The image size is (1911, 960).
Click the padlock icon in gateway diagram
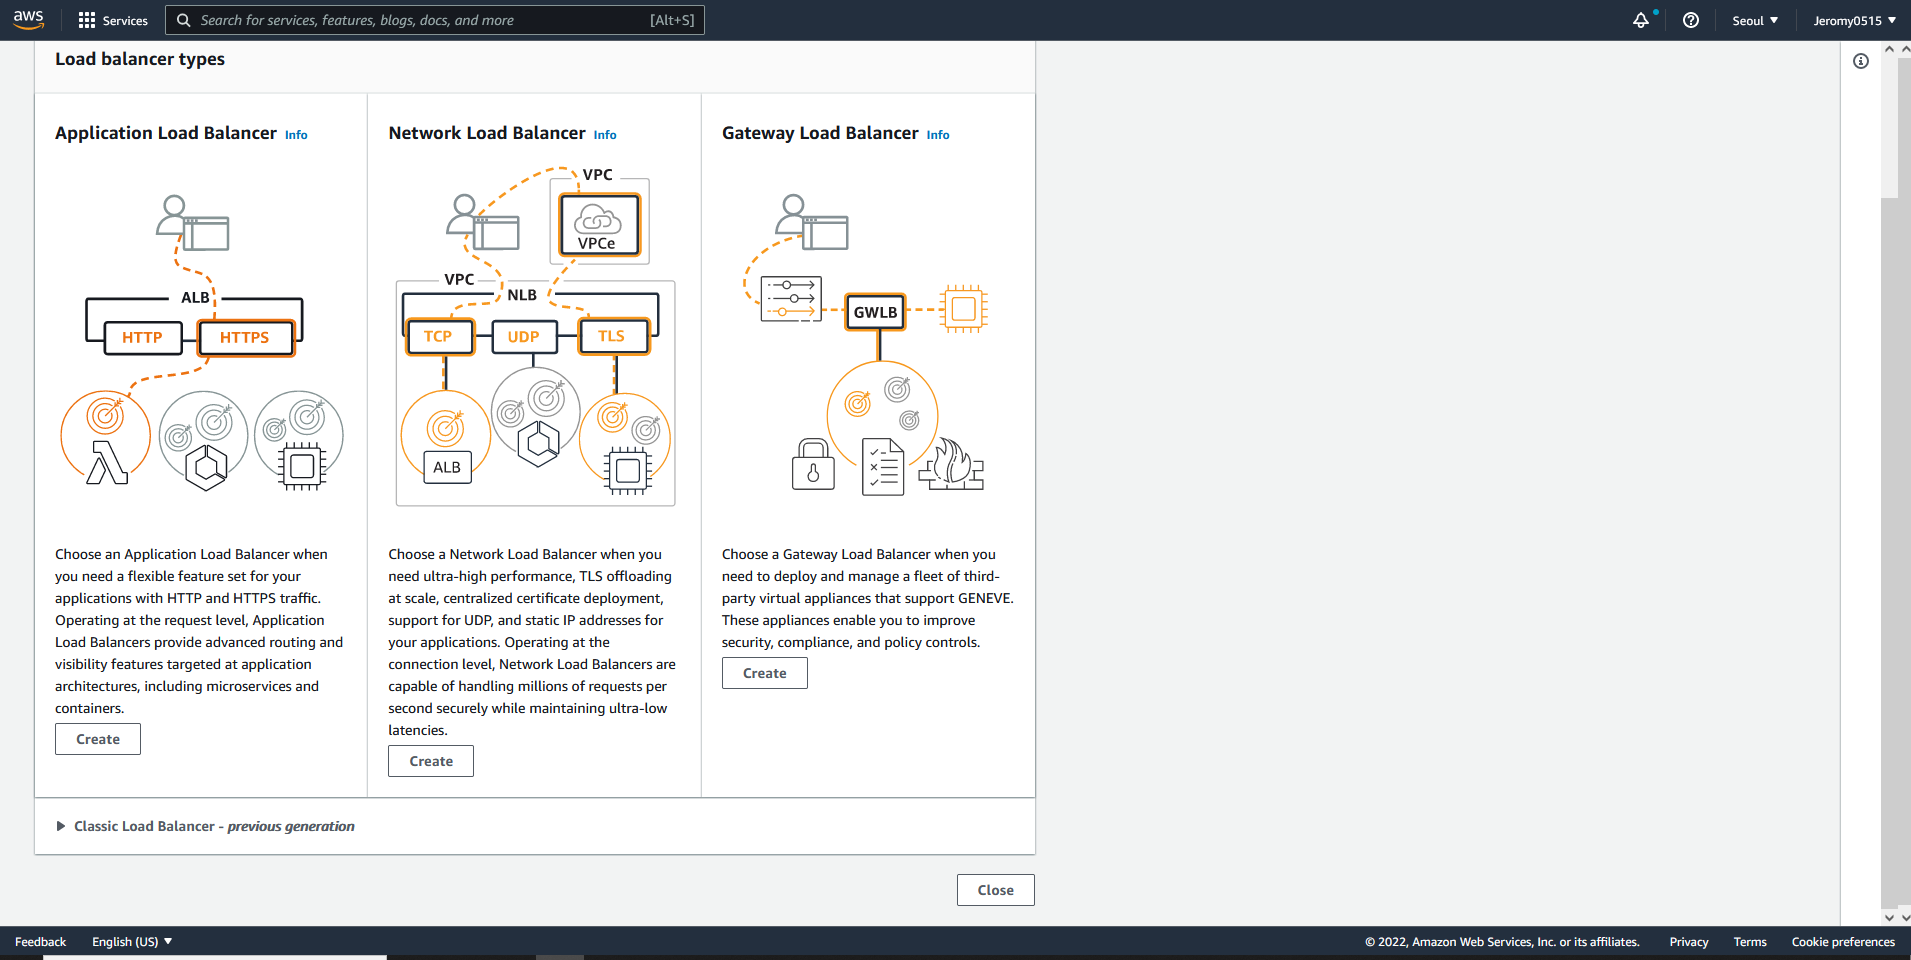(813, 464)
